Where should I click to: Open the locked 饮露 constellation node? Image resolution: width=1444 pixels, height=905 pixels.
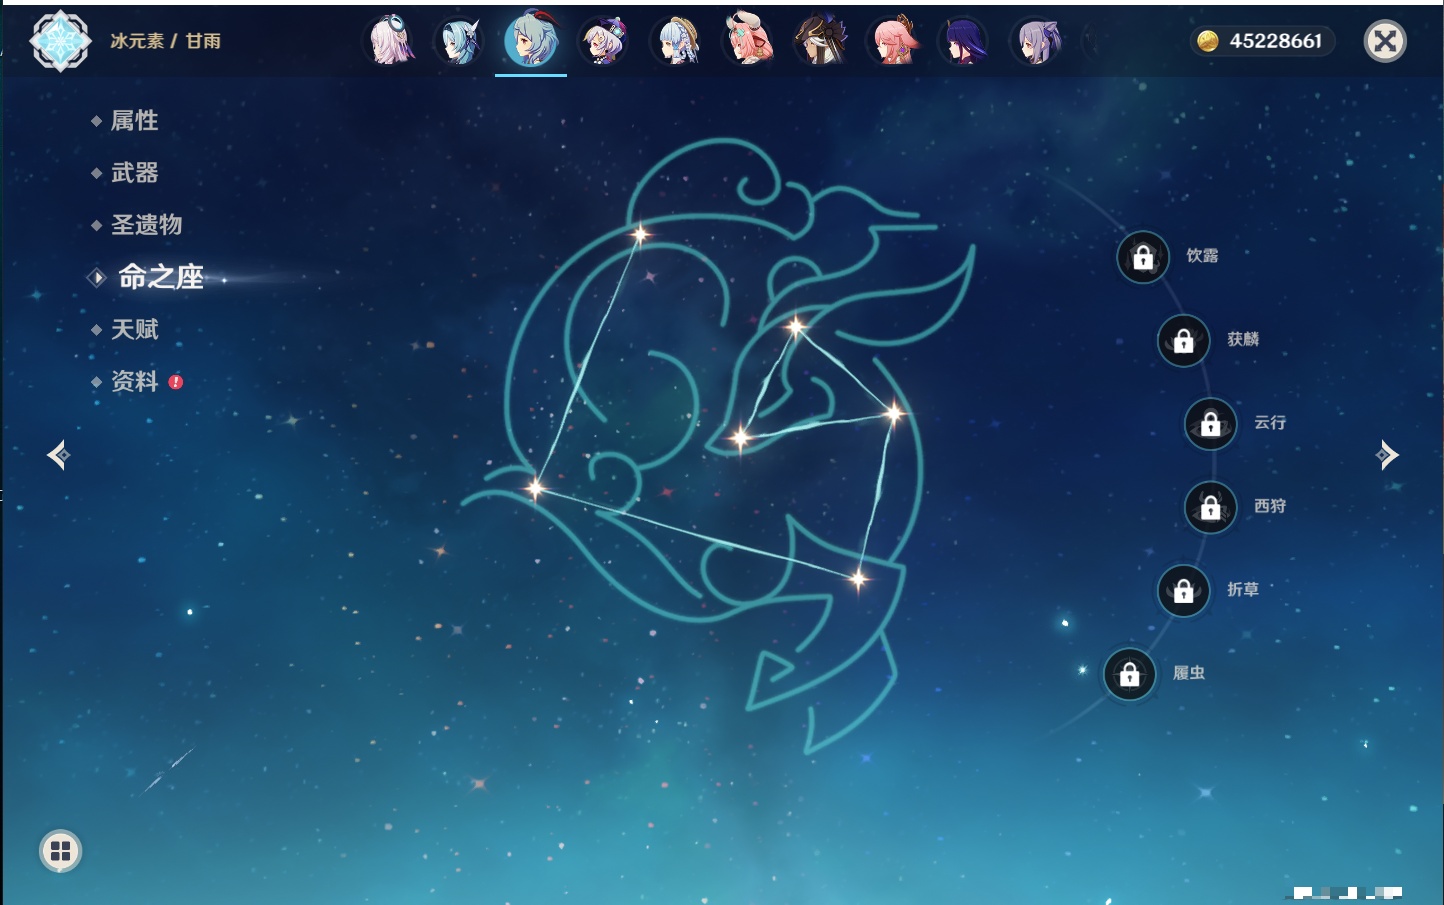1143,257
